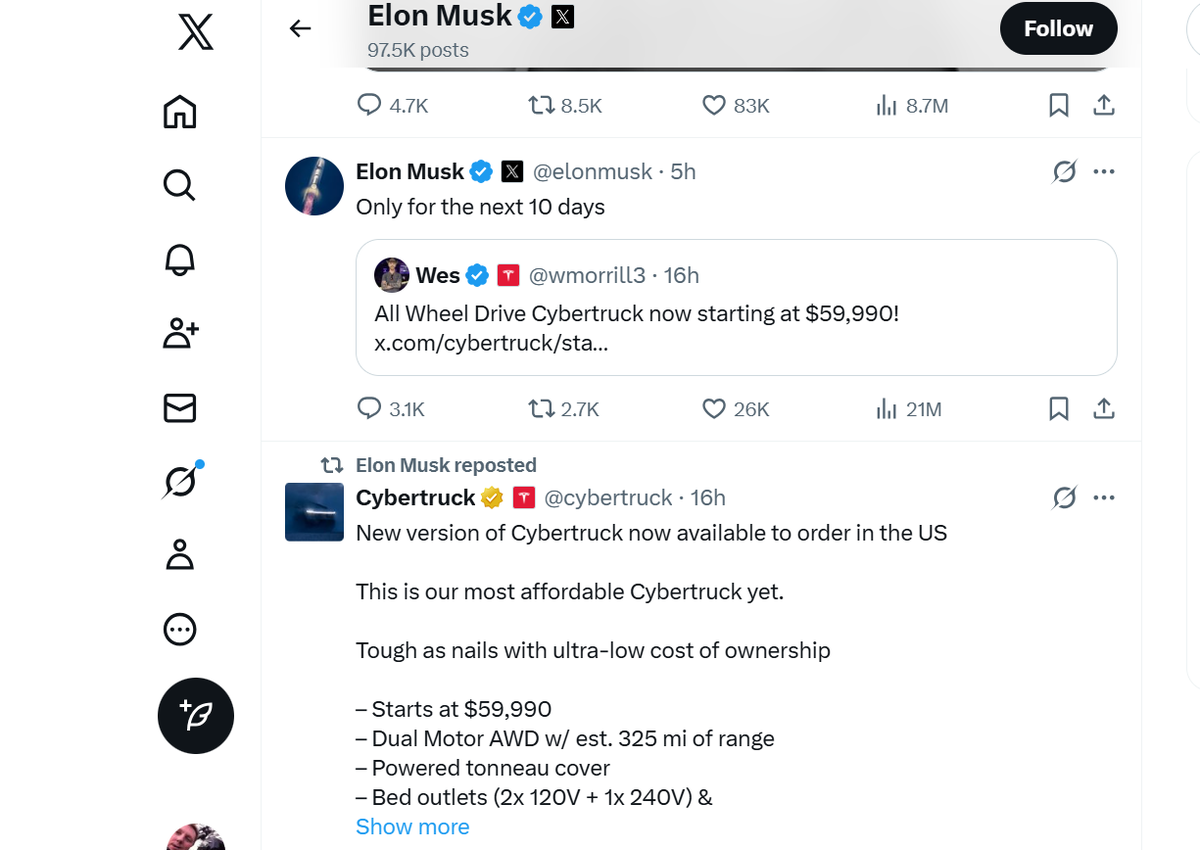Follow Elon Musk
The image size is (1200, 850).
click(1058, 28)
